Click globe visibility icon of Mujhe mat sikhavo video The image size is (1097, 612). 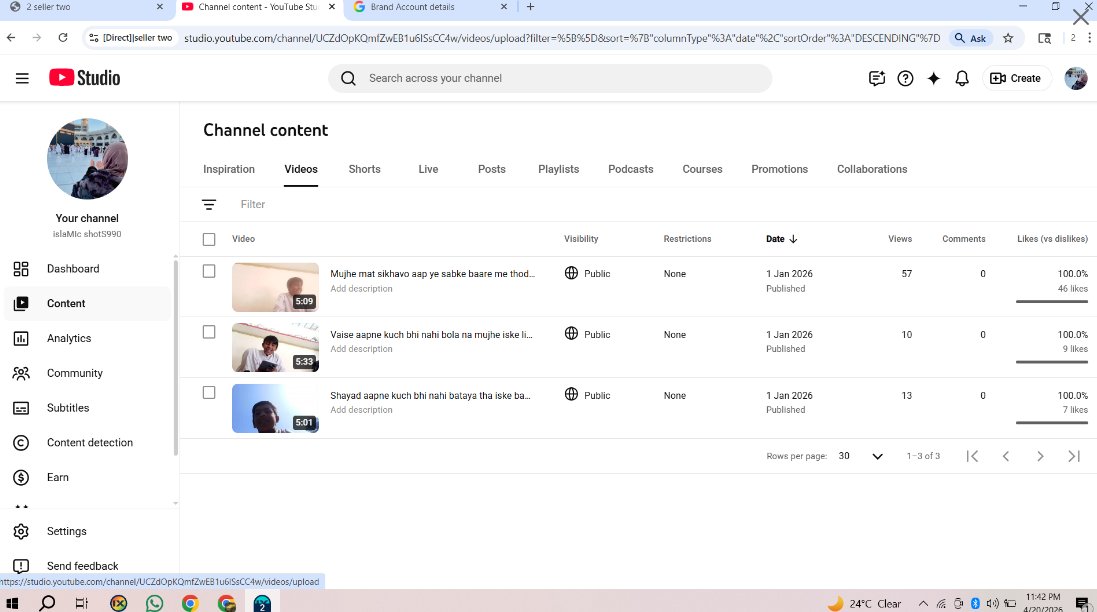572,273
